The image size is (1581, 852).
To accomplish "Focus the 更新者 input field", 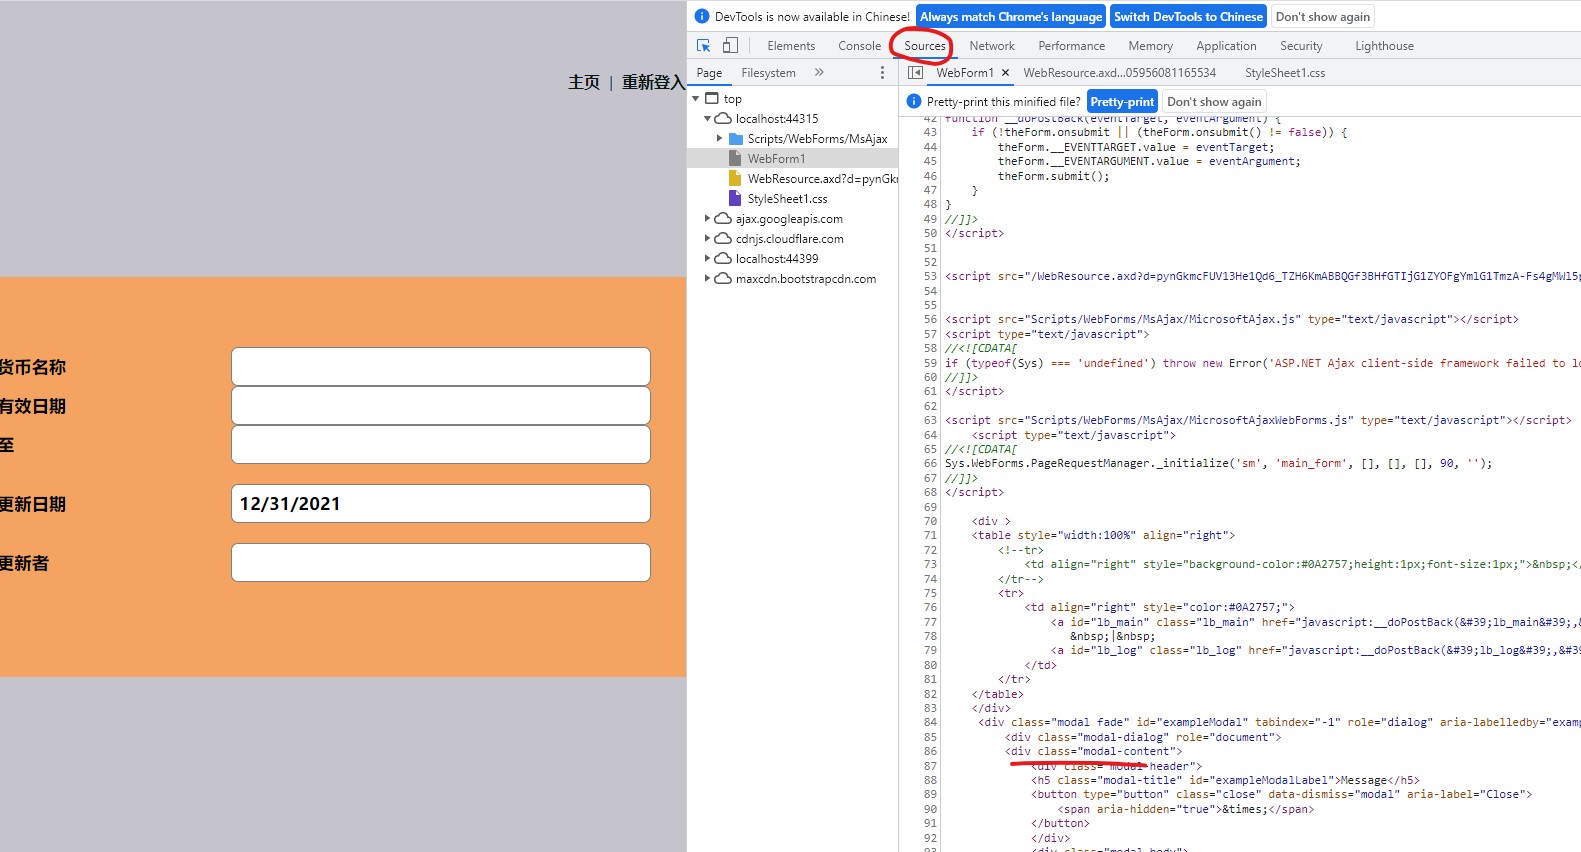I will (441, 562).
